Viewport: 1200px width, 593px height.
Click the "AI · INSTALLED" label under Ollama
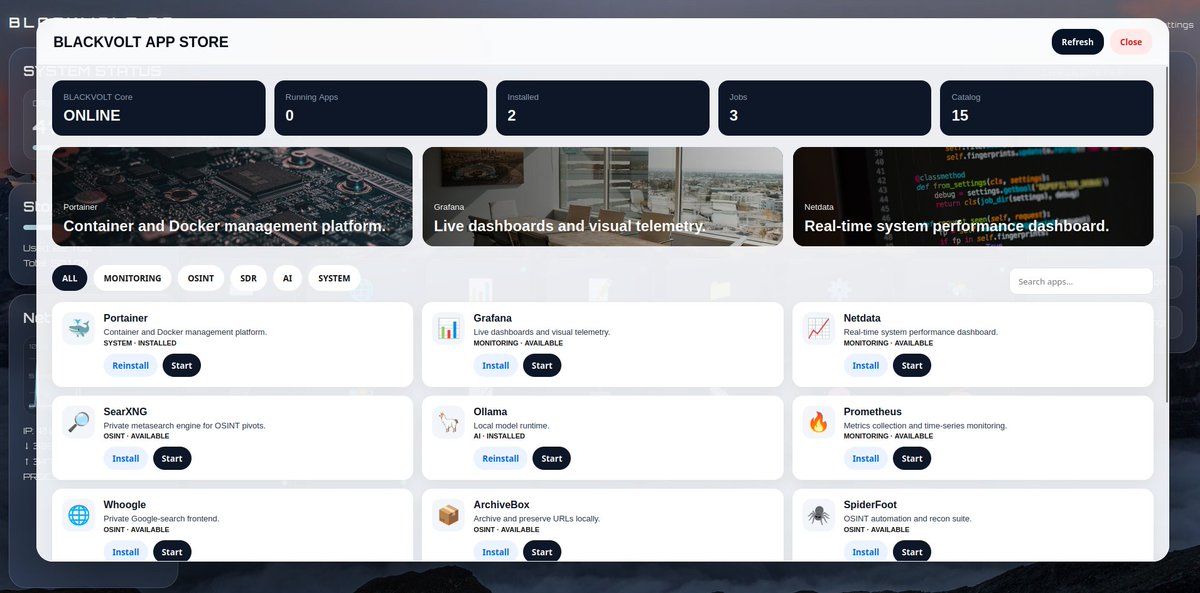[x=499, y=436]
